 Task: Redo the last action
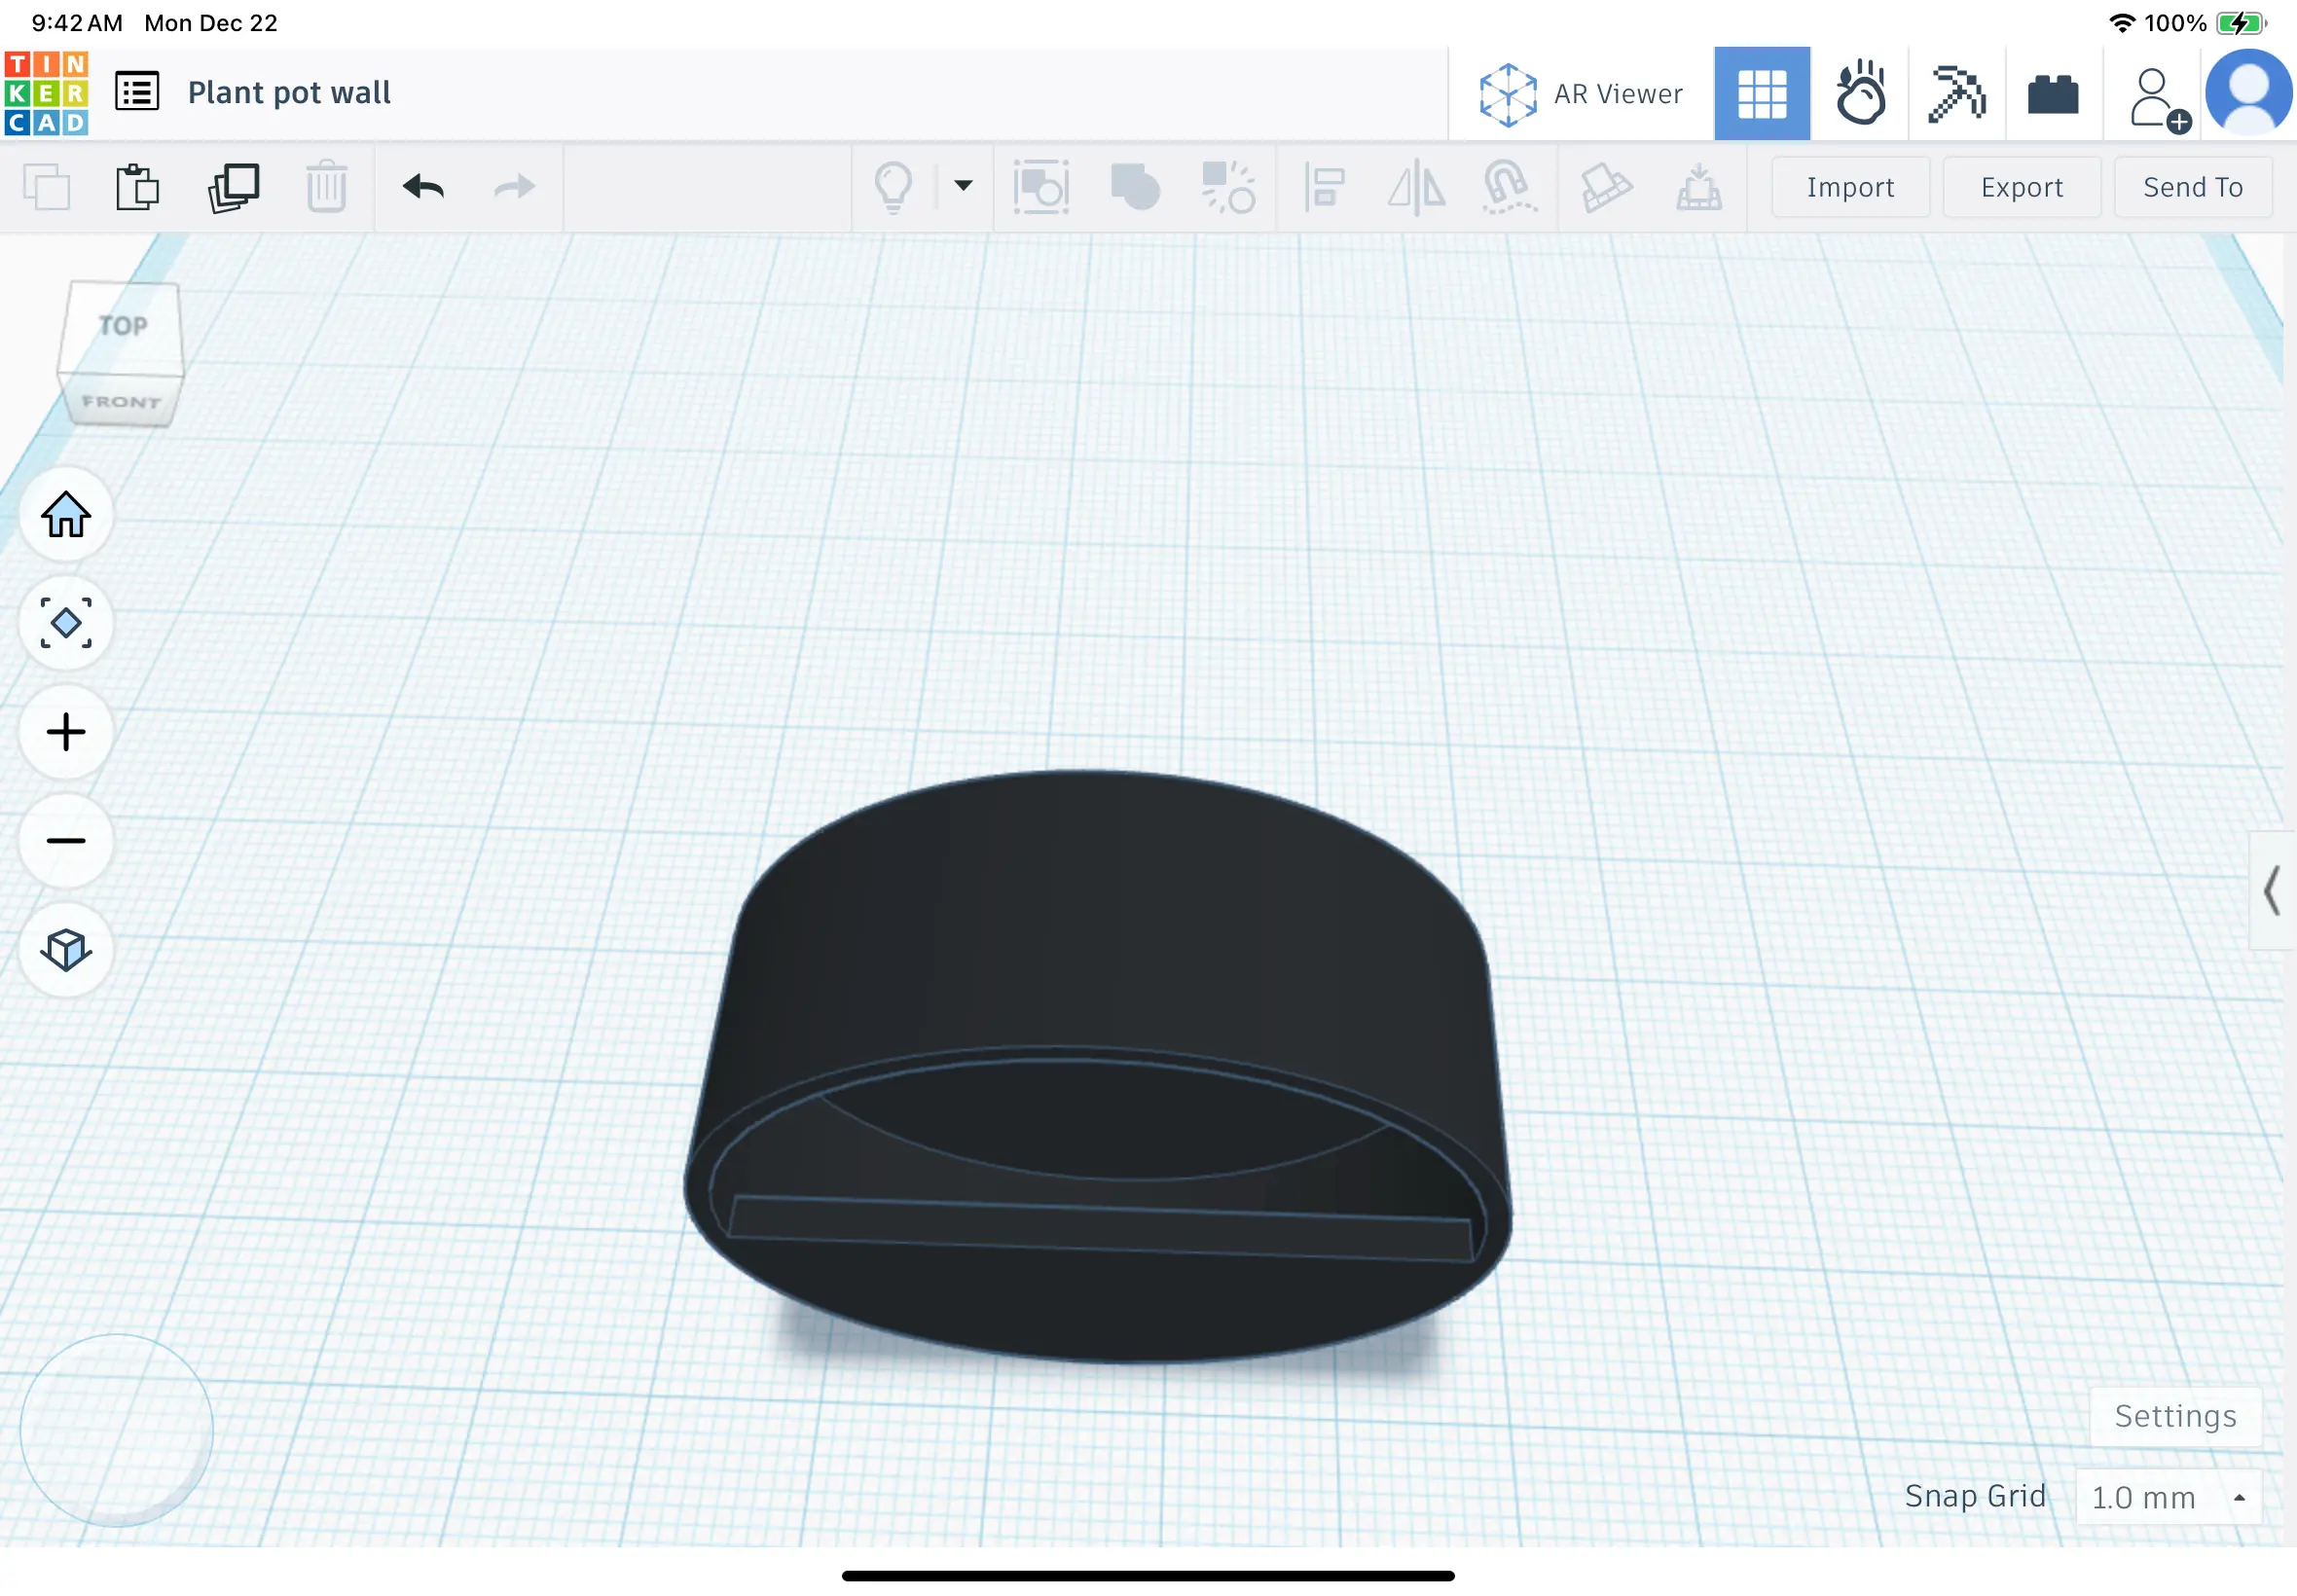coord(515,186)
